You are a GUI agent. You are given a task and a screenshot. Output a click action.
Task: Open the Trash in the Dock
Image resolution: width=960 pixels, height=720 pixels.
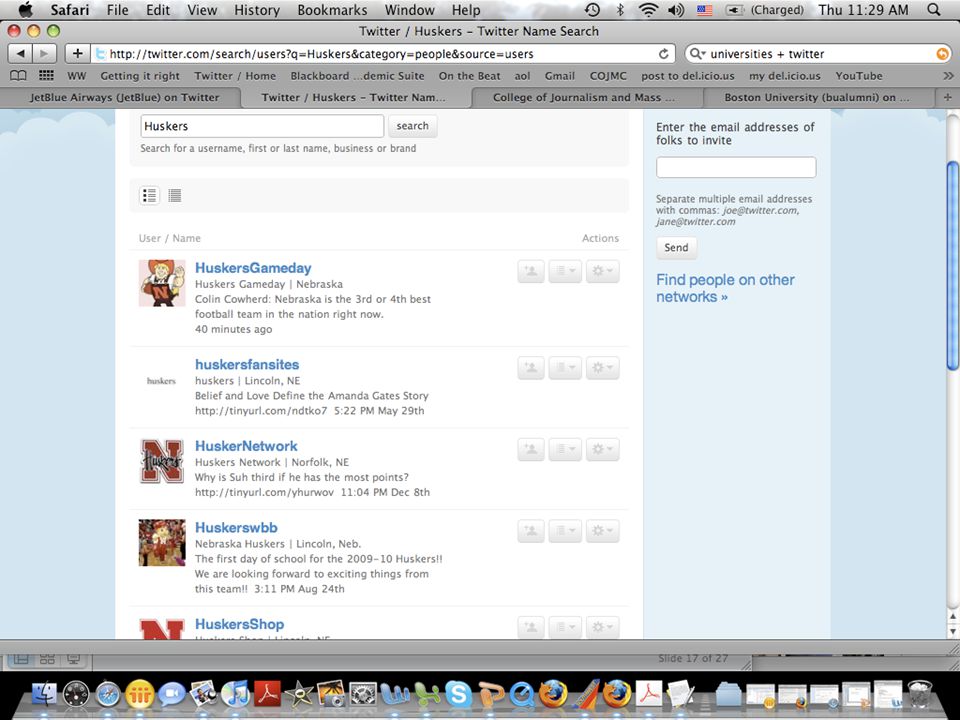click(x=920, y=694)
